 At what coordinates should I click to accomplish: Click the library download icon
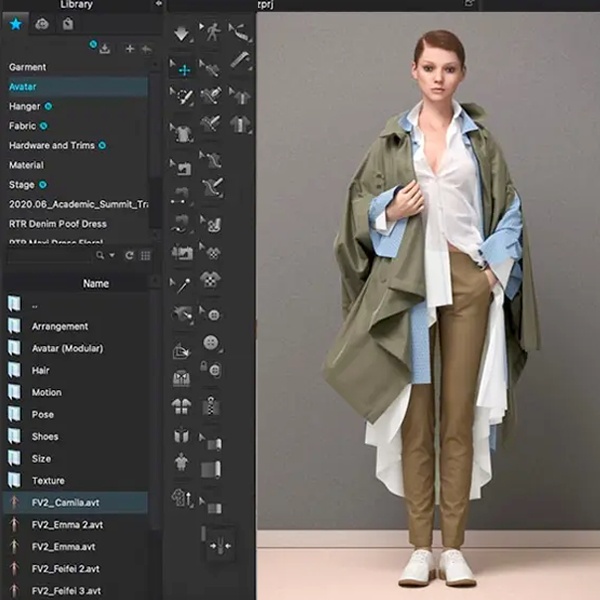coord(104,49)
